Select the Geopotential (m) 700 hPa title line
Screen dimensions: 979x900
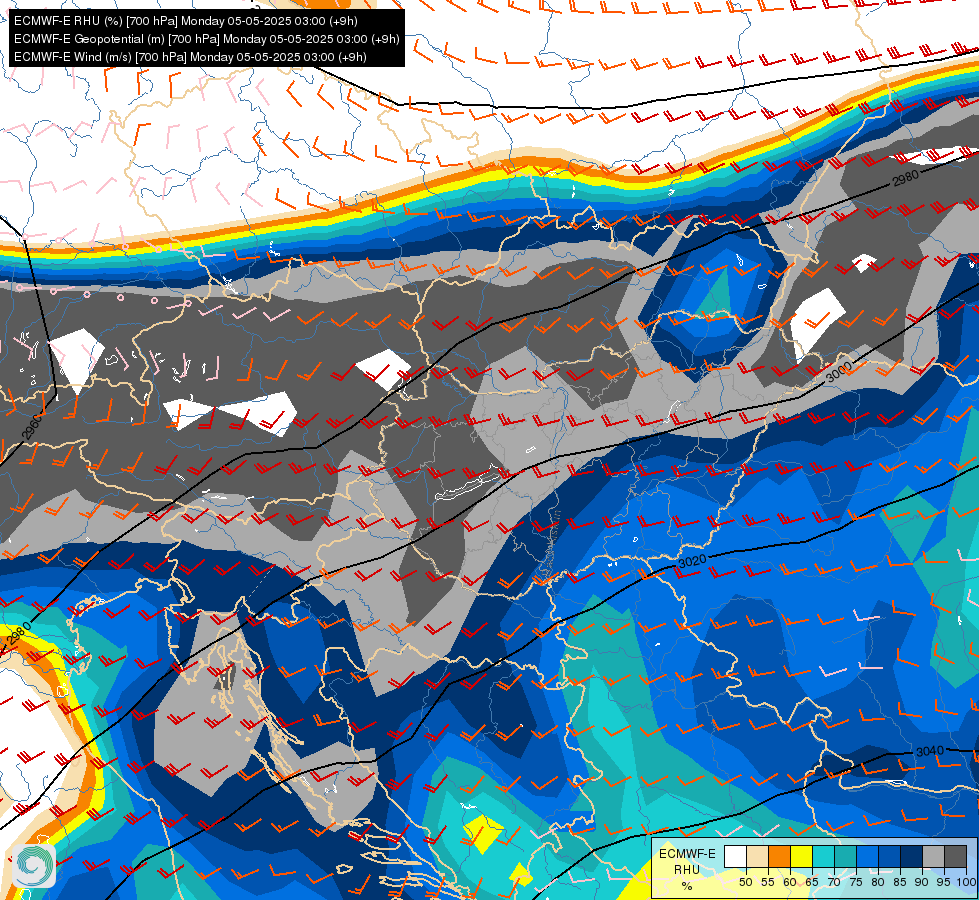click(x=206, y=39)
